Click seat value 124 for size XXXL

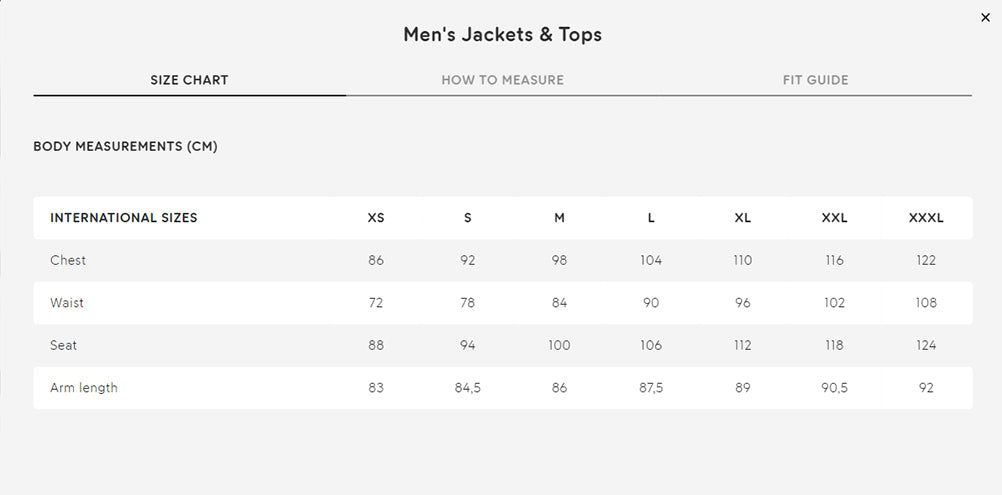(x=926, y=345)
